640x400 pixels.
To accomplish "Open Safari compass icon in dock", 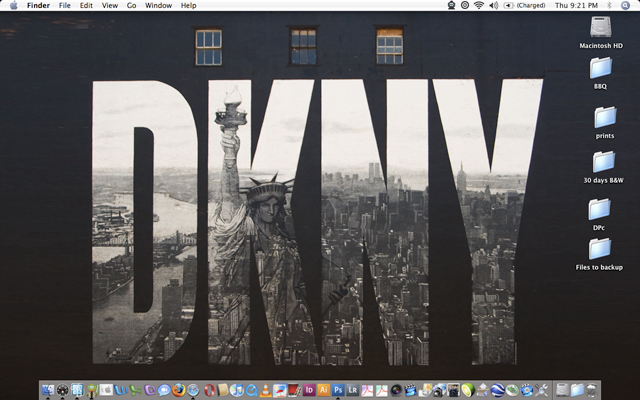I will coord(193,391).
